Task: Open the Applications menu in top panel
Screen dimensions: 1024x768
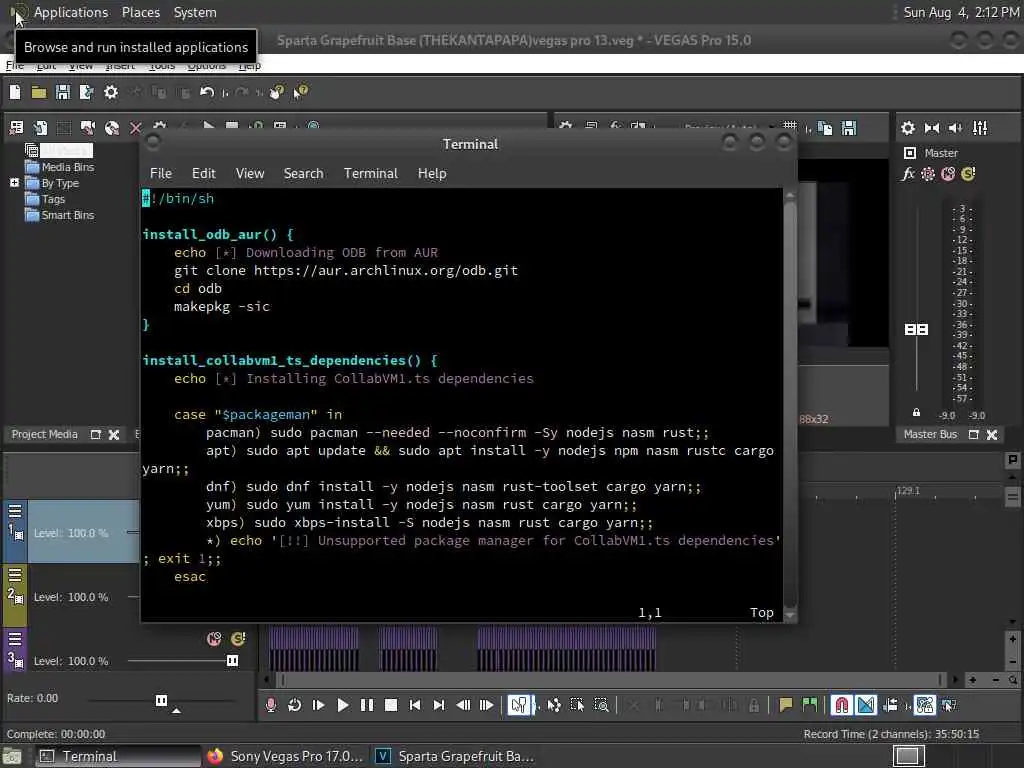Action: tap(71, 12)
